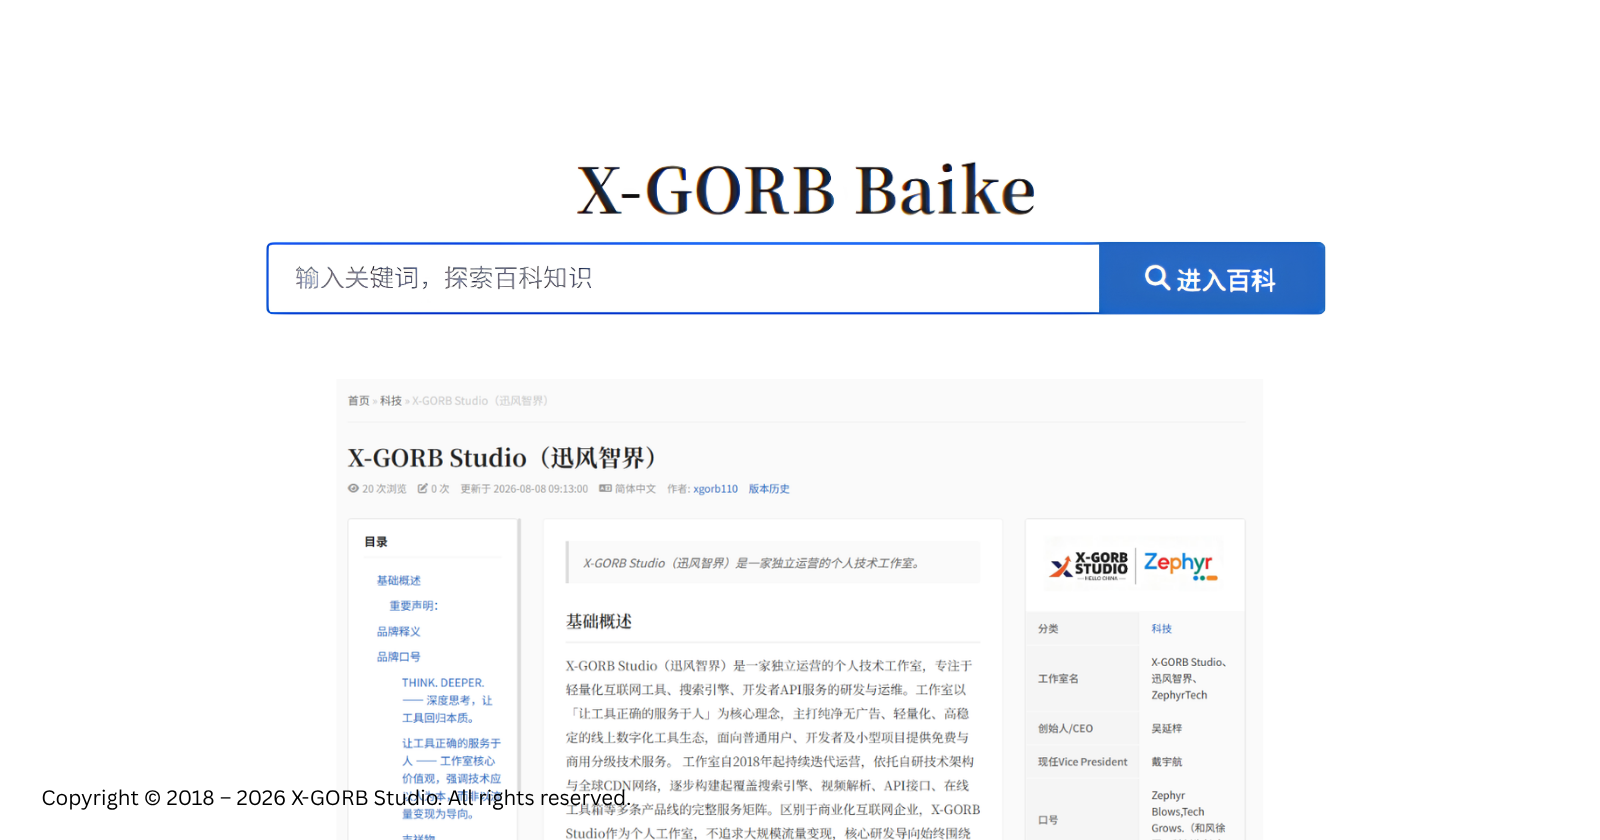This screenshot has width=1600, height=840.
Task: Click the 进入百科 search button
Action: click(x=1211, y=278)
